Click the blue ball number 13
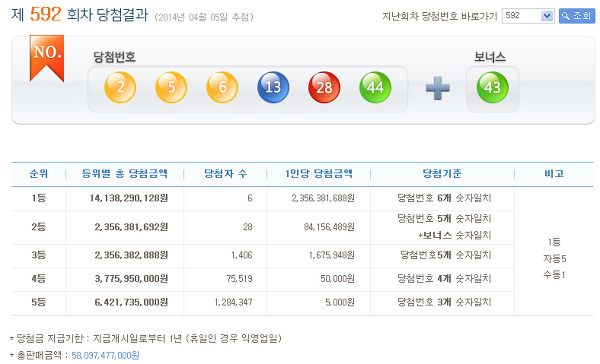The image size is (600, 364). 273,87
